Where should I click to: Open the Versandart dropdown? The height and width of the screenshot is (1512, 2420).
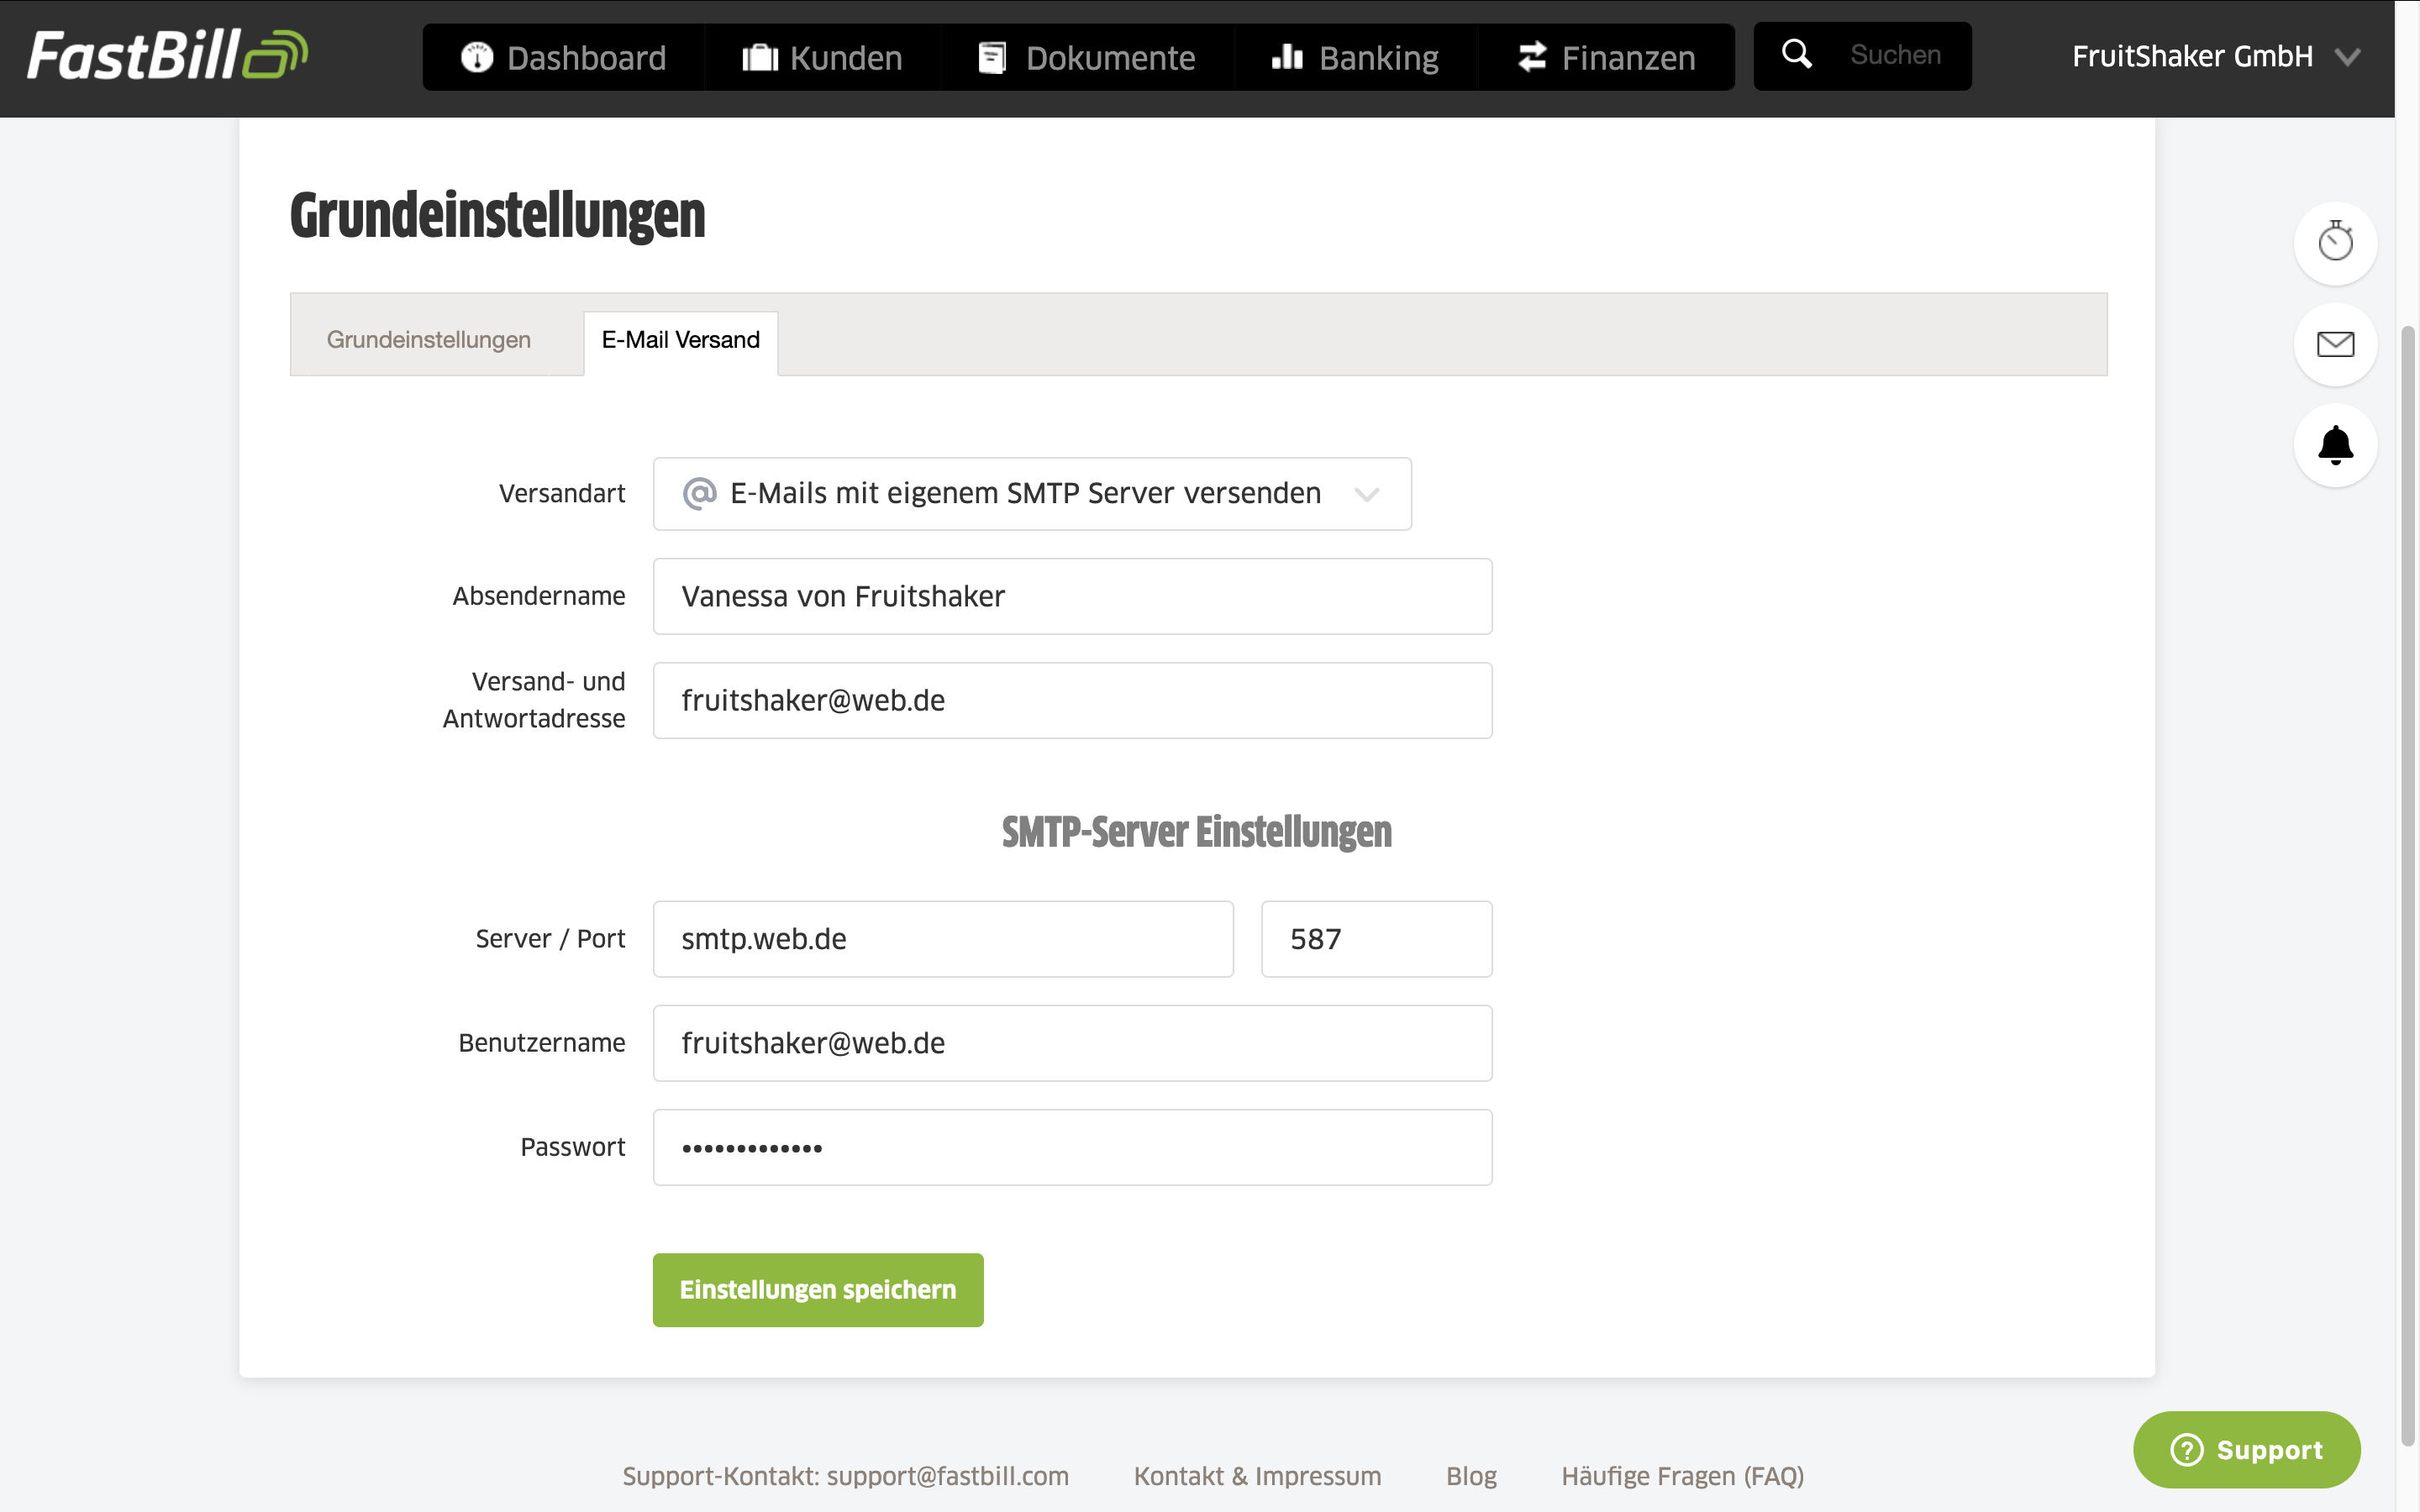click(1032, 494)
